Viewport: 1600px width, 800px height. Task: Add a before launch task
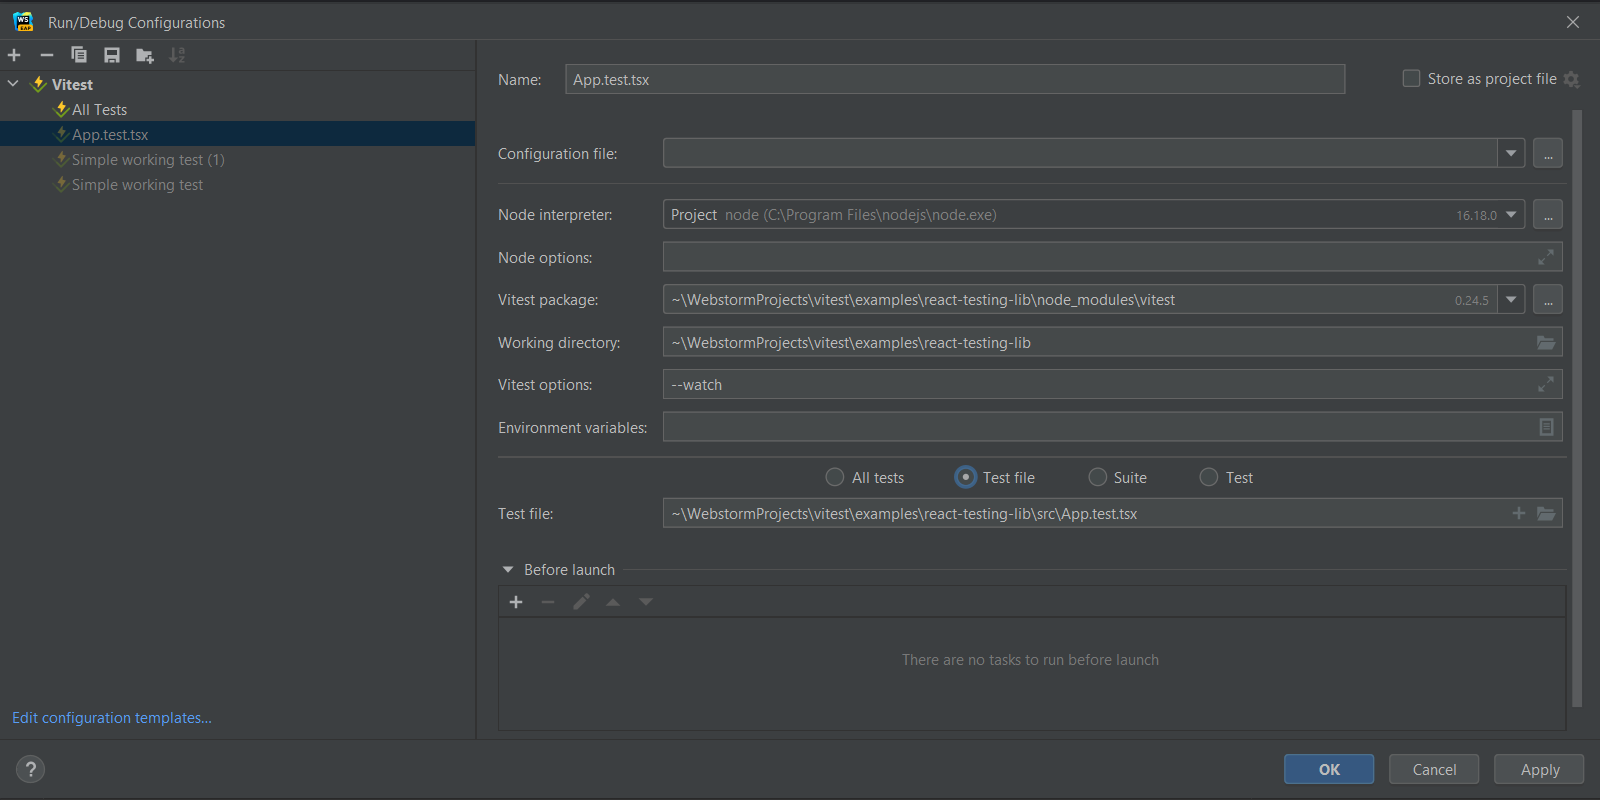tap(516, 602)
